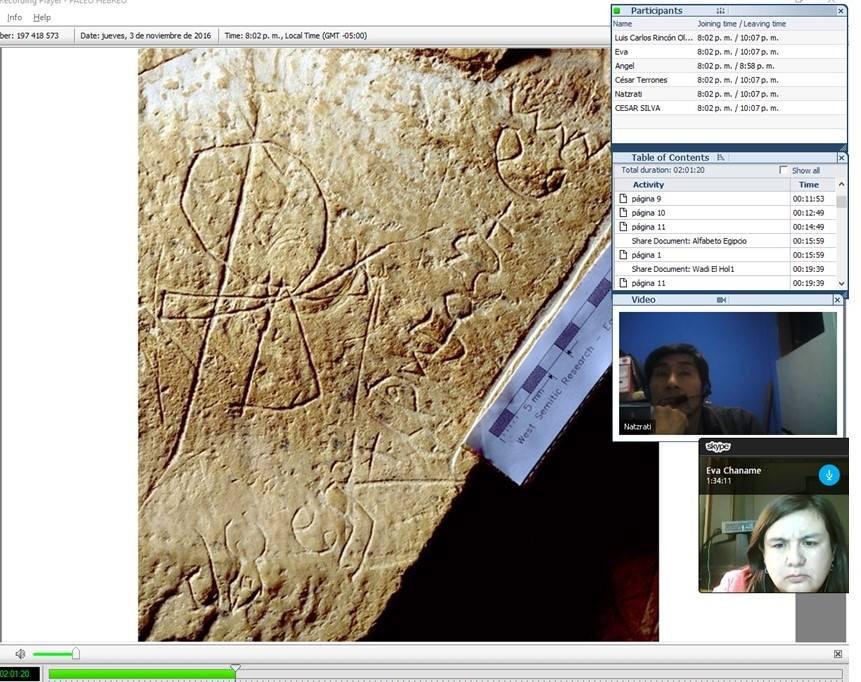The width and height of the screenshot is (861, 682).
Task: Click the camera icon in the Video panel header
Action: (x=722, y=300)
